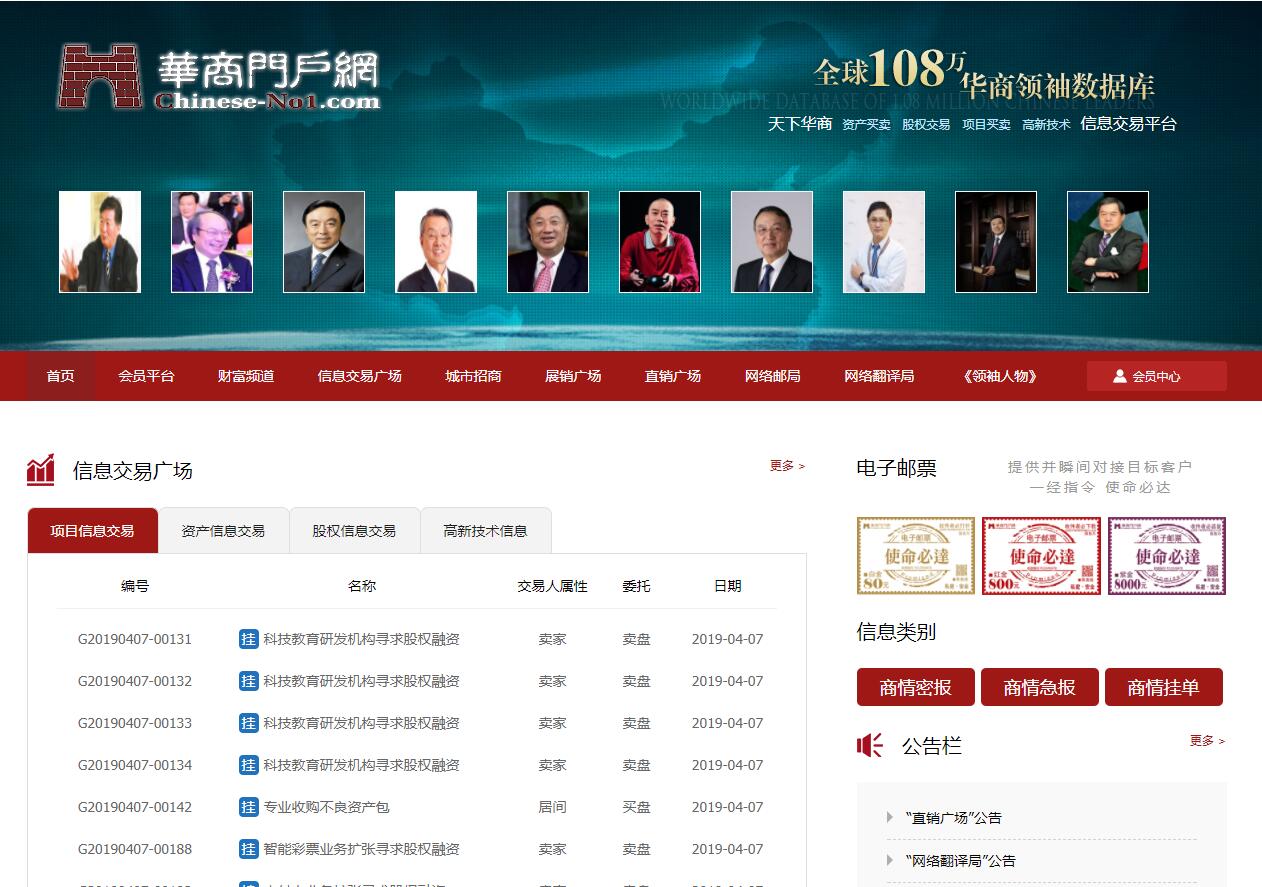
Task: Click portrait of man with crossed arms
Action: [x=1108, y=242]
